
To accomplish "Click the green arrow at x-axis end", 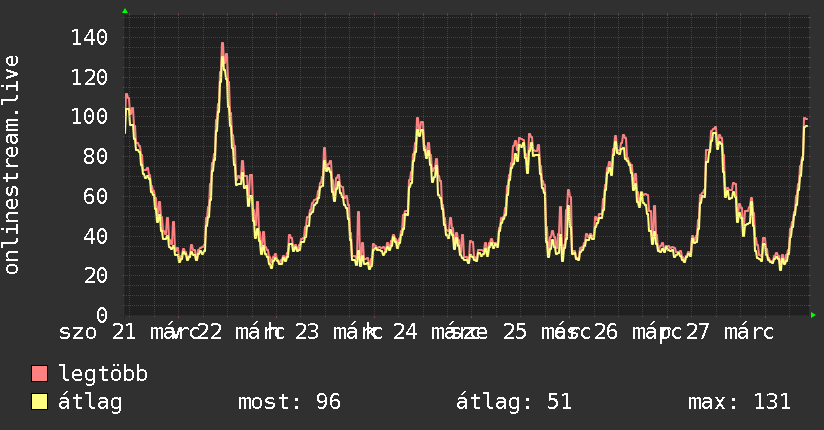I will [813, 315].
